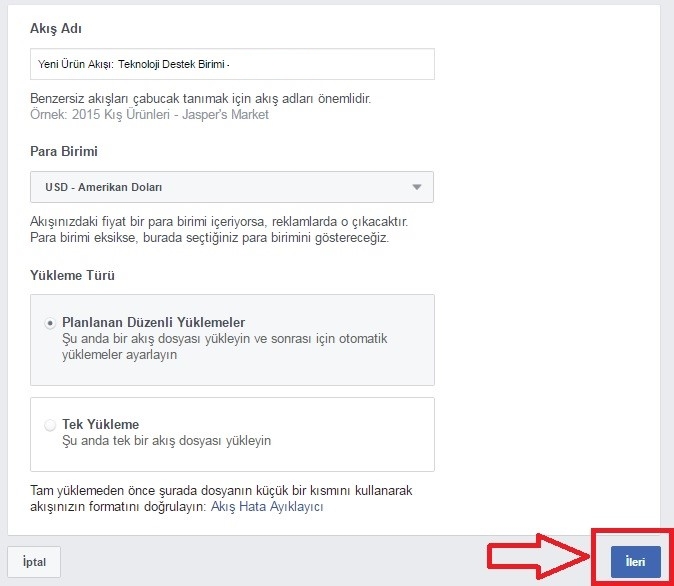
Task: Click the Akış Adı text input field
Action: tap(232, 64)
